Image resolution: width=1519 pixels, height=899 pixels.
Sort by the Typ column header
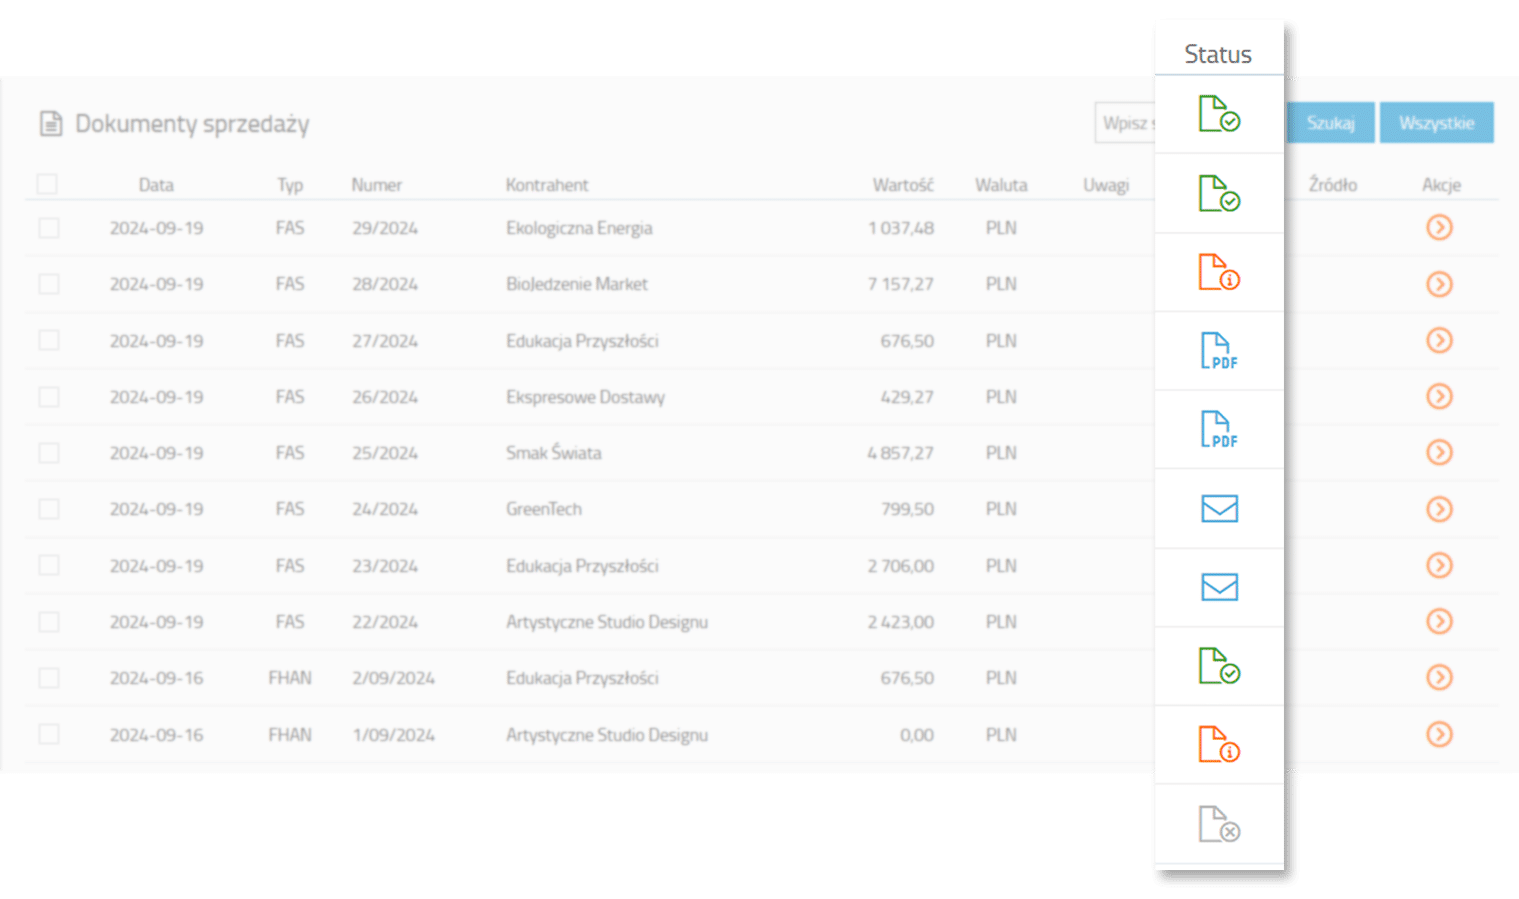pos(290,185)
